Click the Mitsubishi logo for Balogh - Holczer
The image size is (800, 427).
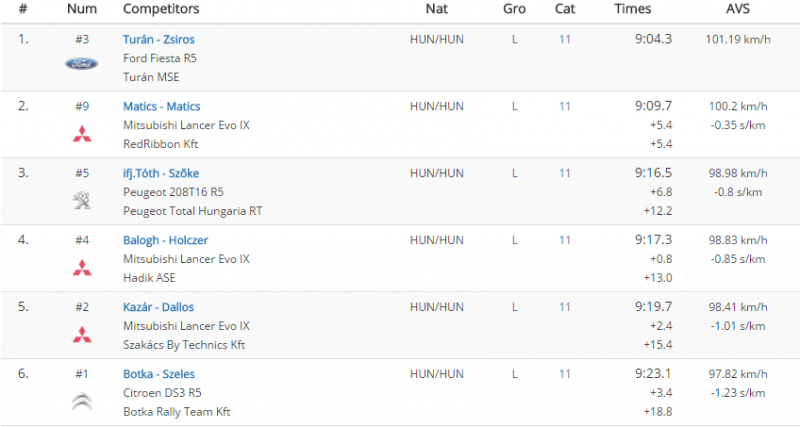point(82,267)
